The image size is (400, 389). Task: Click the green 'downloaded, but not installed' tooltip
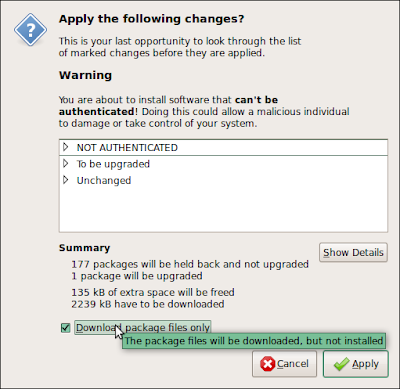pos(254,341)
